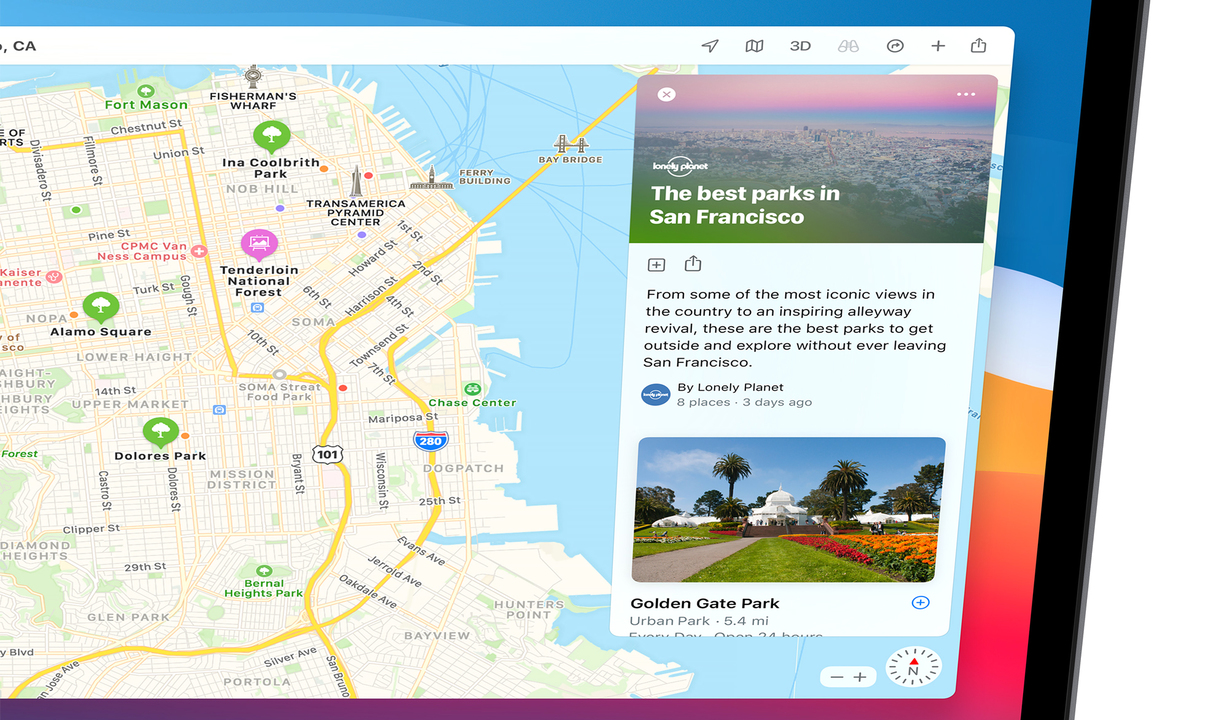Click Golden Gate Park title
Image resolution: width=1229 pixels, height=720 pixels.
click(x=705, y=603)
